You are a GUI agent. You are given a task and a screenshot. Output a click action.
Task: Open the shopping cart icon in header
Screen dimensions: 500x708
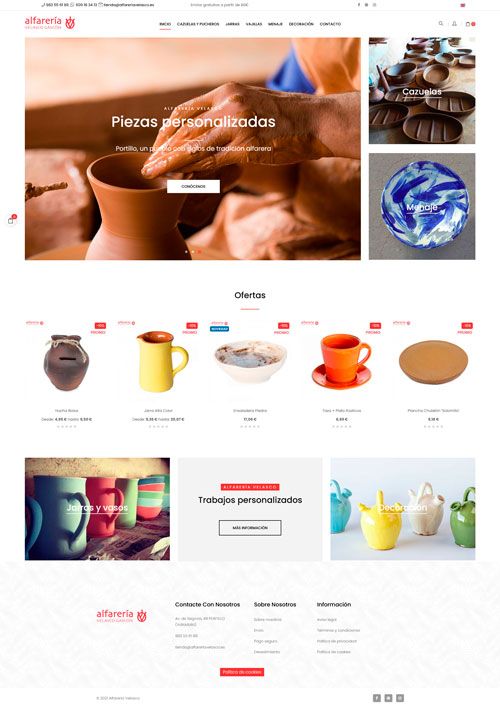(x=468, y=24)
